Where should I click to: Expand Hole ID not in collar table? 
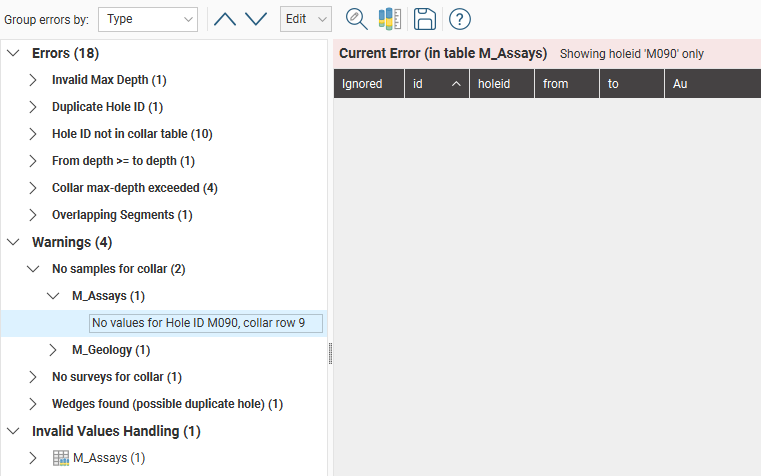(x=33, y=134)
